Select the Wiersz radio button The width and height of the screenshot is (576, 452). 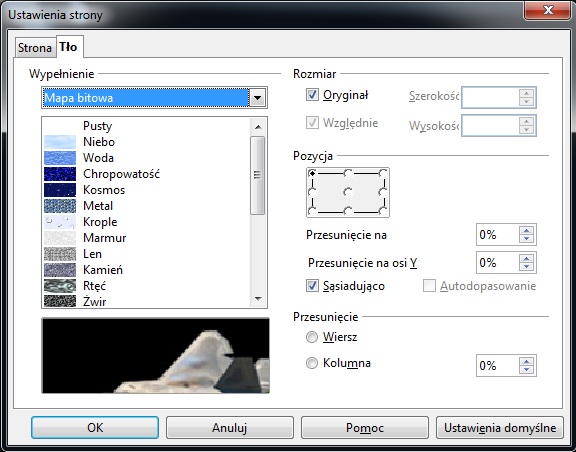[312, 337]
